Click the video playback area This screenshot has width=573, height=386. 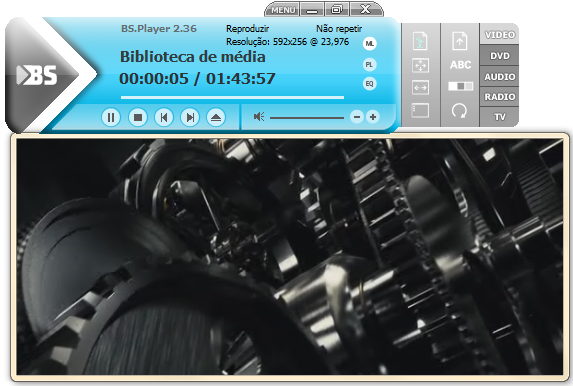pyautogui.click(x=290, y=257)
